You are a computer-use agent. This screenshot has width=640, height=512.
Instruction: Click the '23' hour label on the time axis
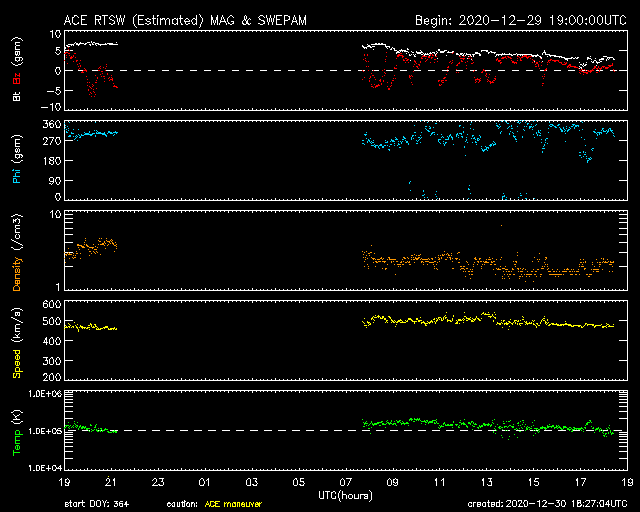tap(158, 482)
